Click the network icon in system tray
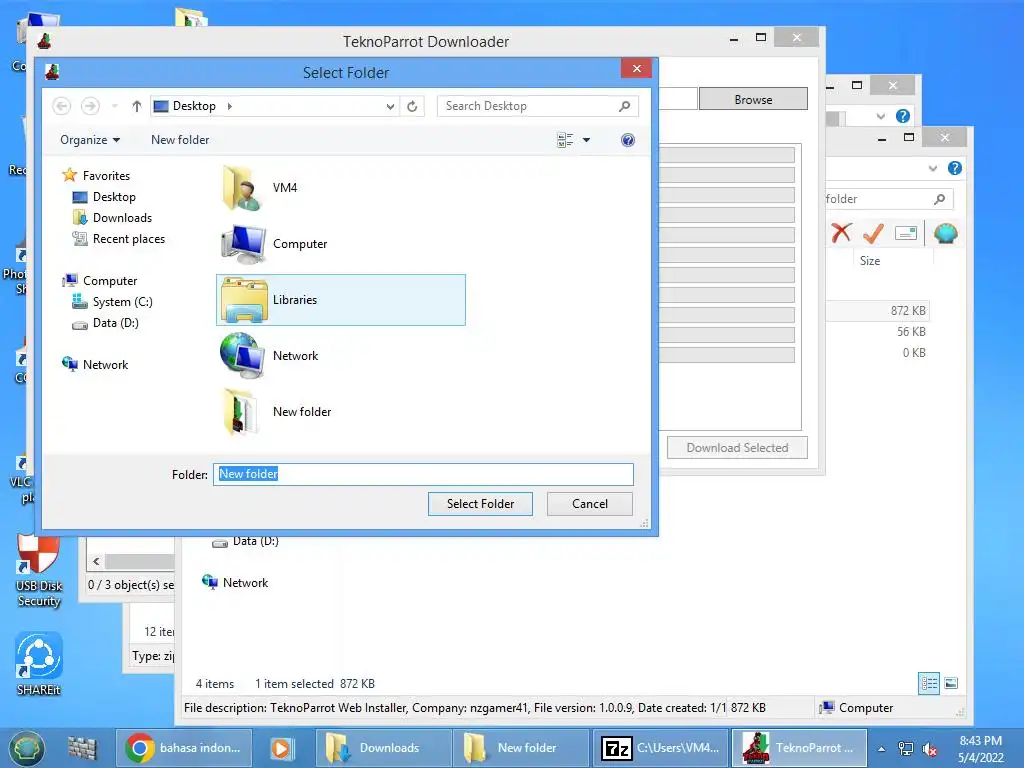Image resolution: width=1024 pixels, height=768 pixels. click(x=906, y=749)
